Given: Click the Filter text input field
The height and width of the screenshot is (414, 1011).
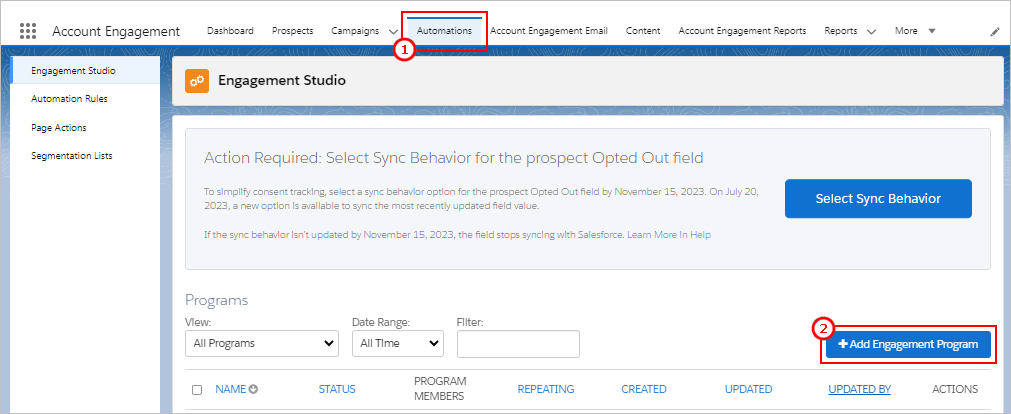Looking at the screenshot, I should [x=518, y=344].
